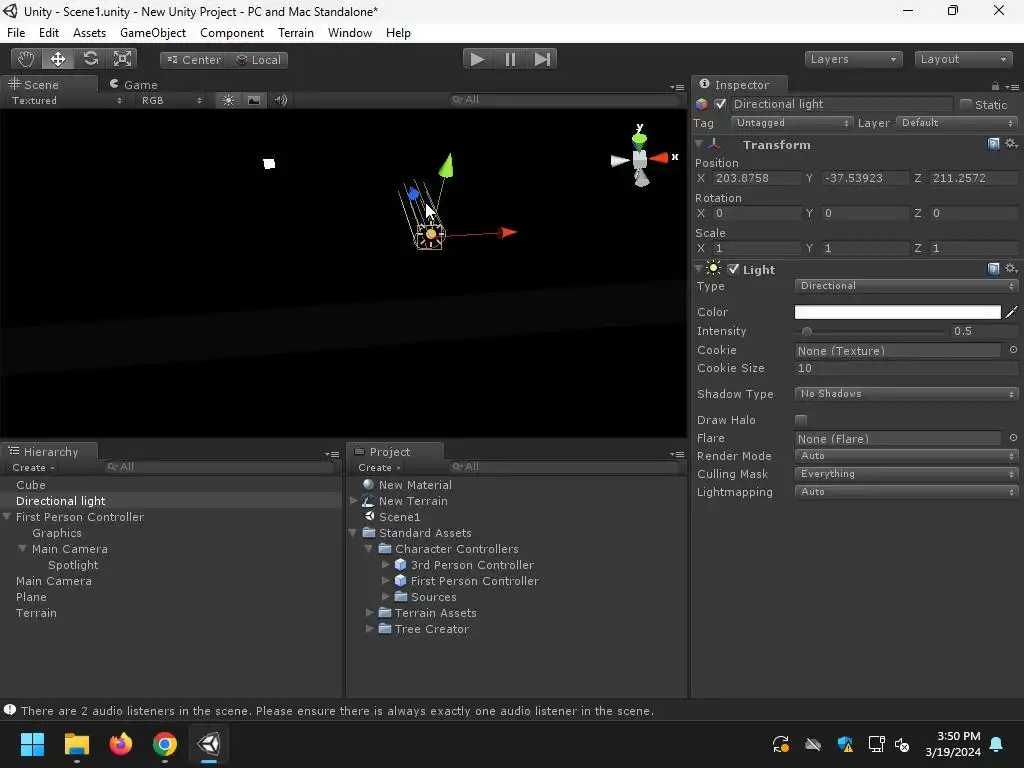Open the RGB render mode dropdown
Screen dimensions: 1024x768
[171, 101]
